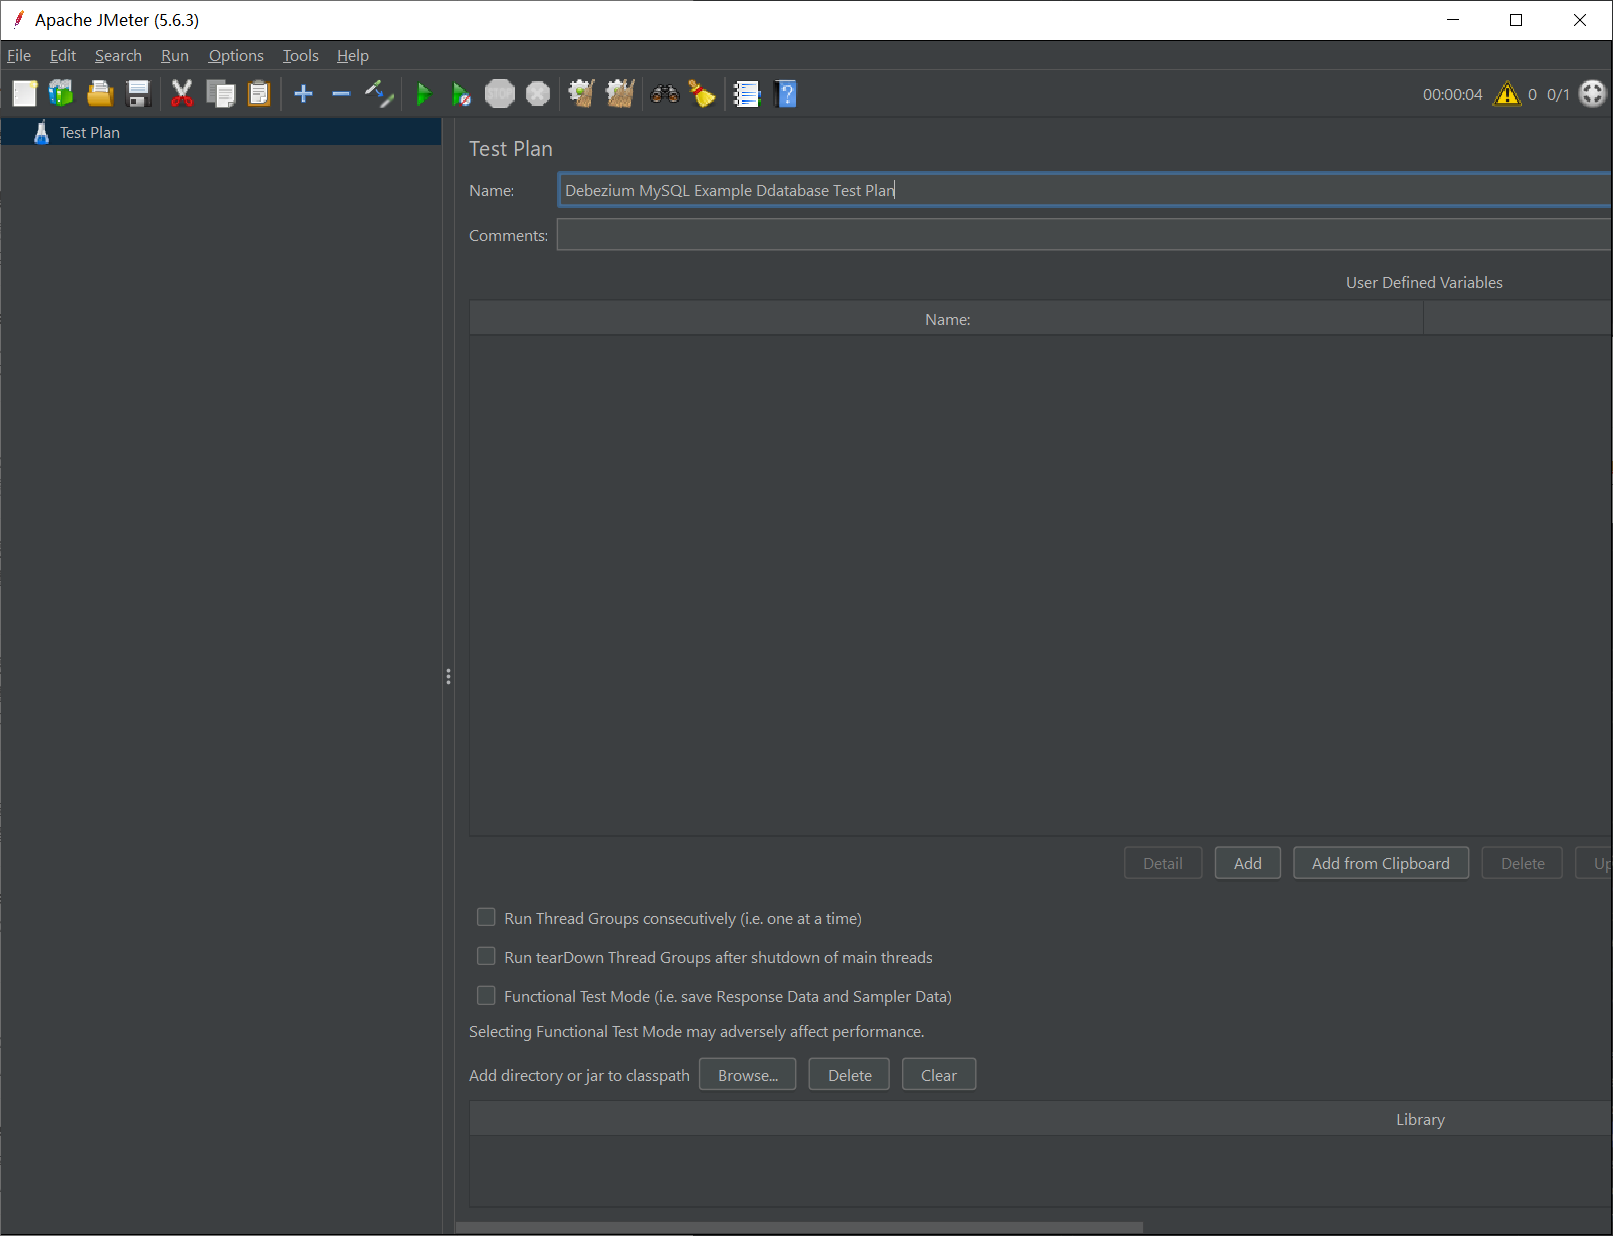Click the Cut scissors icon
Screen dimensions: 1613x1236
(182, 94)
